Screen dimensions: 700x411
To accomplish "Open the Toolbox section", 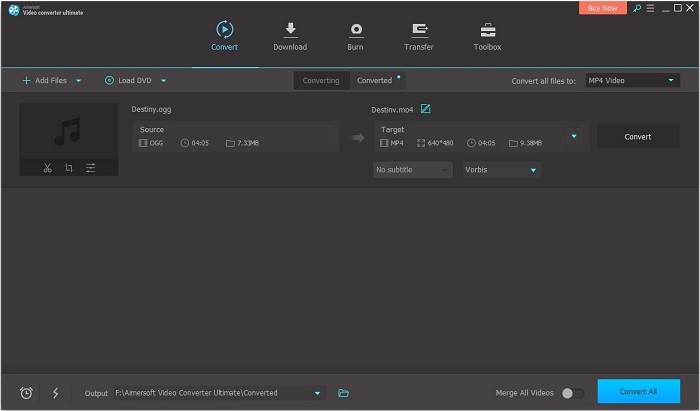I will pyautogui.click(x=488, y=37).
